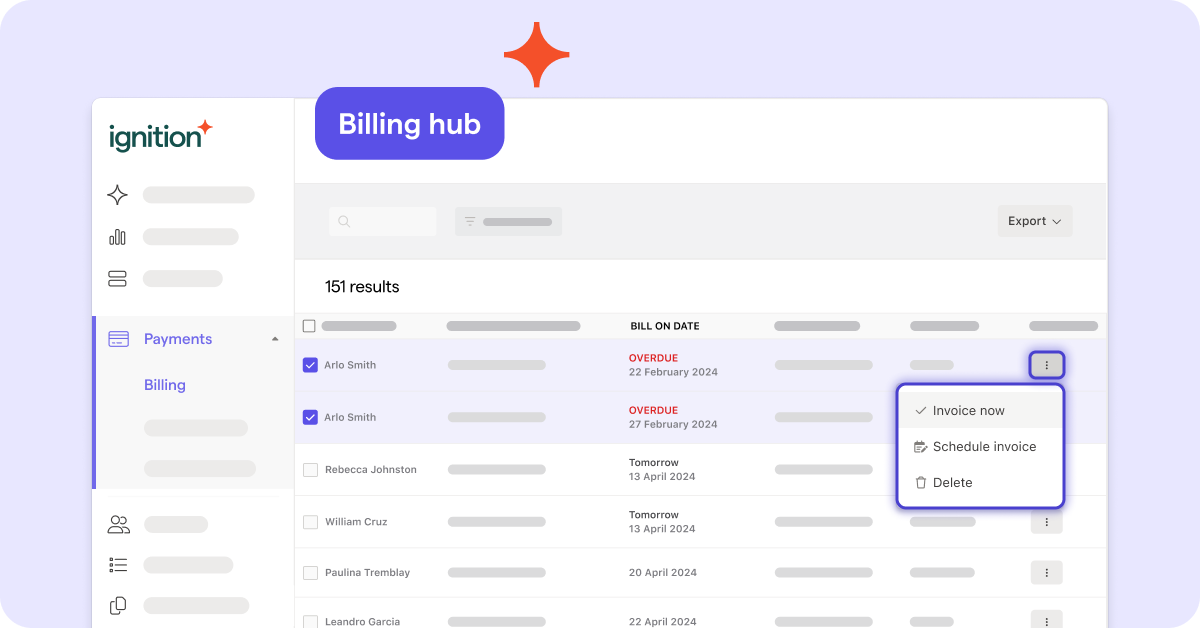Open the people icon in sidebar
The height and width of the screenshot is (628, 1200).
(118, 524)
